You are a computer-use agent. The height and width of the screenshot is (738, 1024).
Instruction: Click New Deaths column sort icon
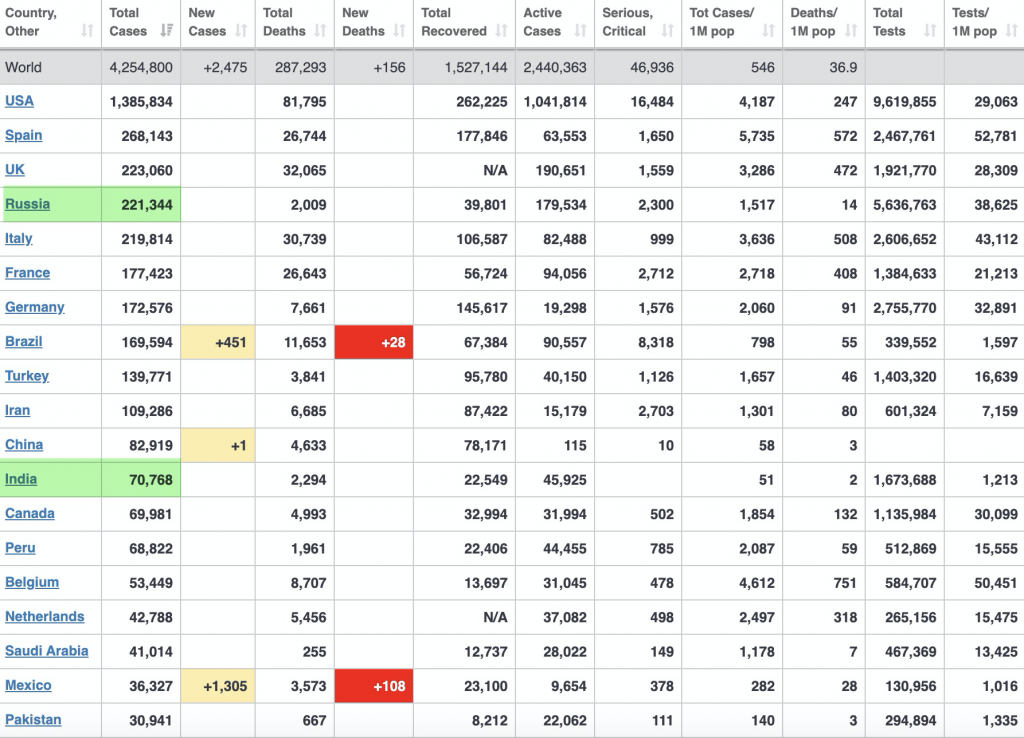pyautogui.click(x=399, y=31)
